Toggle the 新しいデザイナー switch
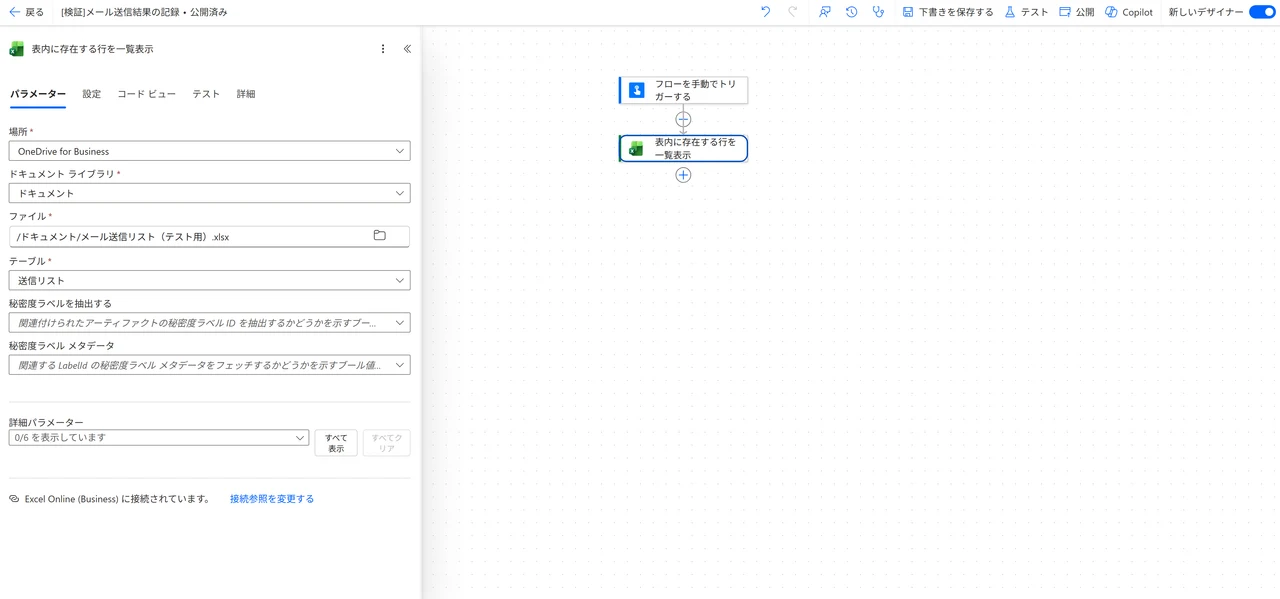This screenshot has width=1280, height=599. point(1262,12)
